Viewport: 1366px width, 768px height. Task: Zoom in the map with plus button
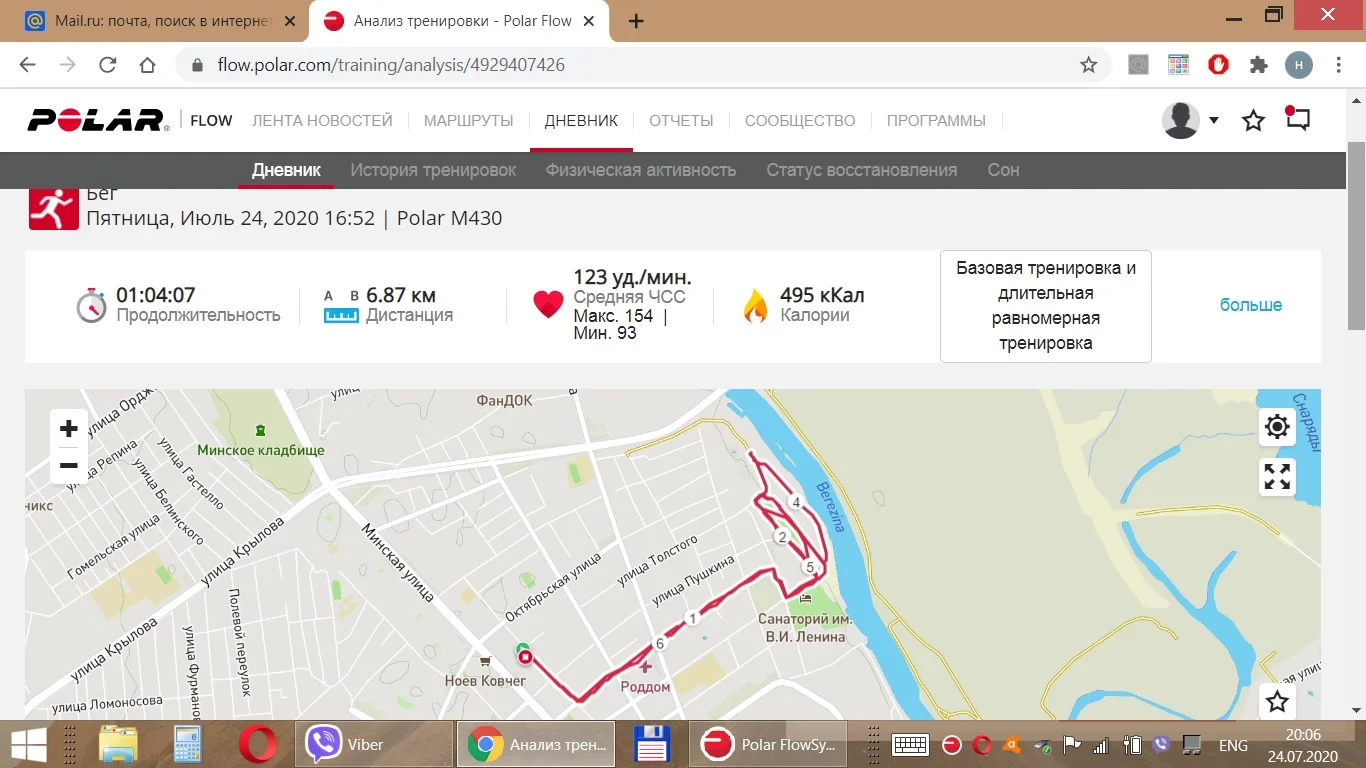[68, 429]
